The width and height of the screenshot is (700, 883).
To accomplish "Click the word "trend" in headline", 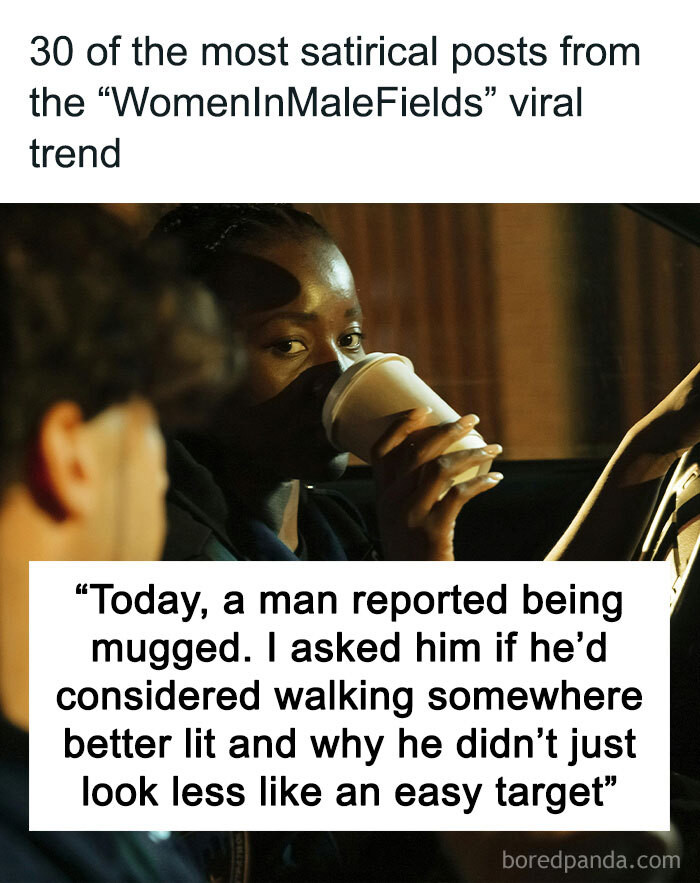I will tap(75, 153).
